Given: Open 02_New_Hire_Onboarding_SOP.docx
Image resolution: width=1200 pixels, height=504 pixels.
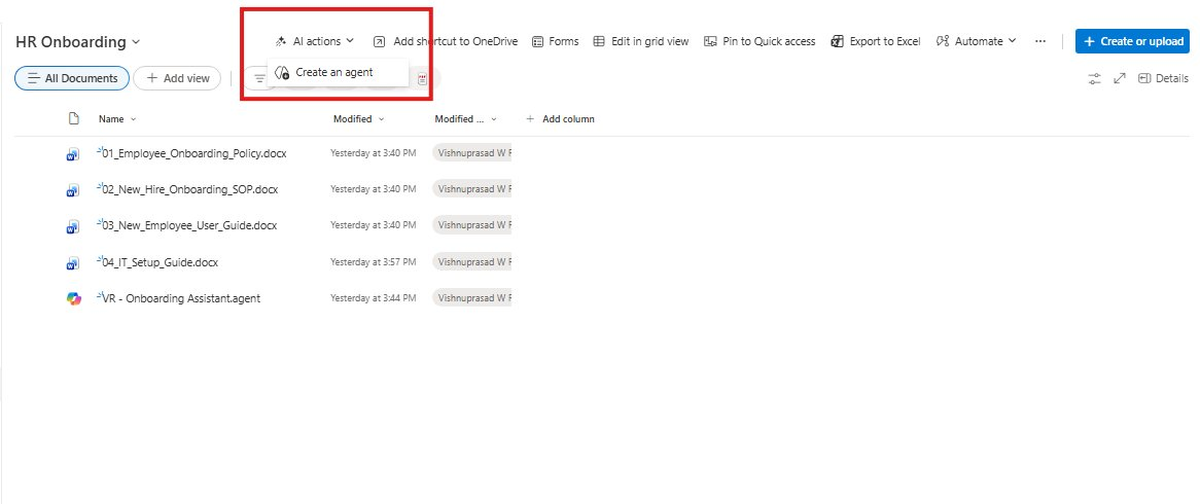Looking at the screenshot, I should (190, 189).
